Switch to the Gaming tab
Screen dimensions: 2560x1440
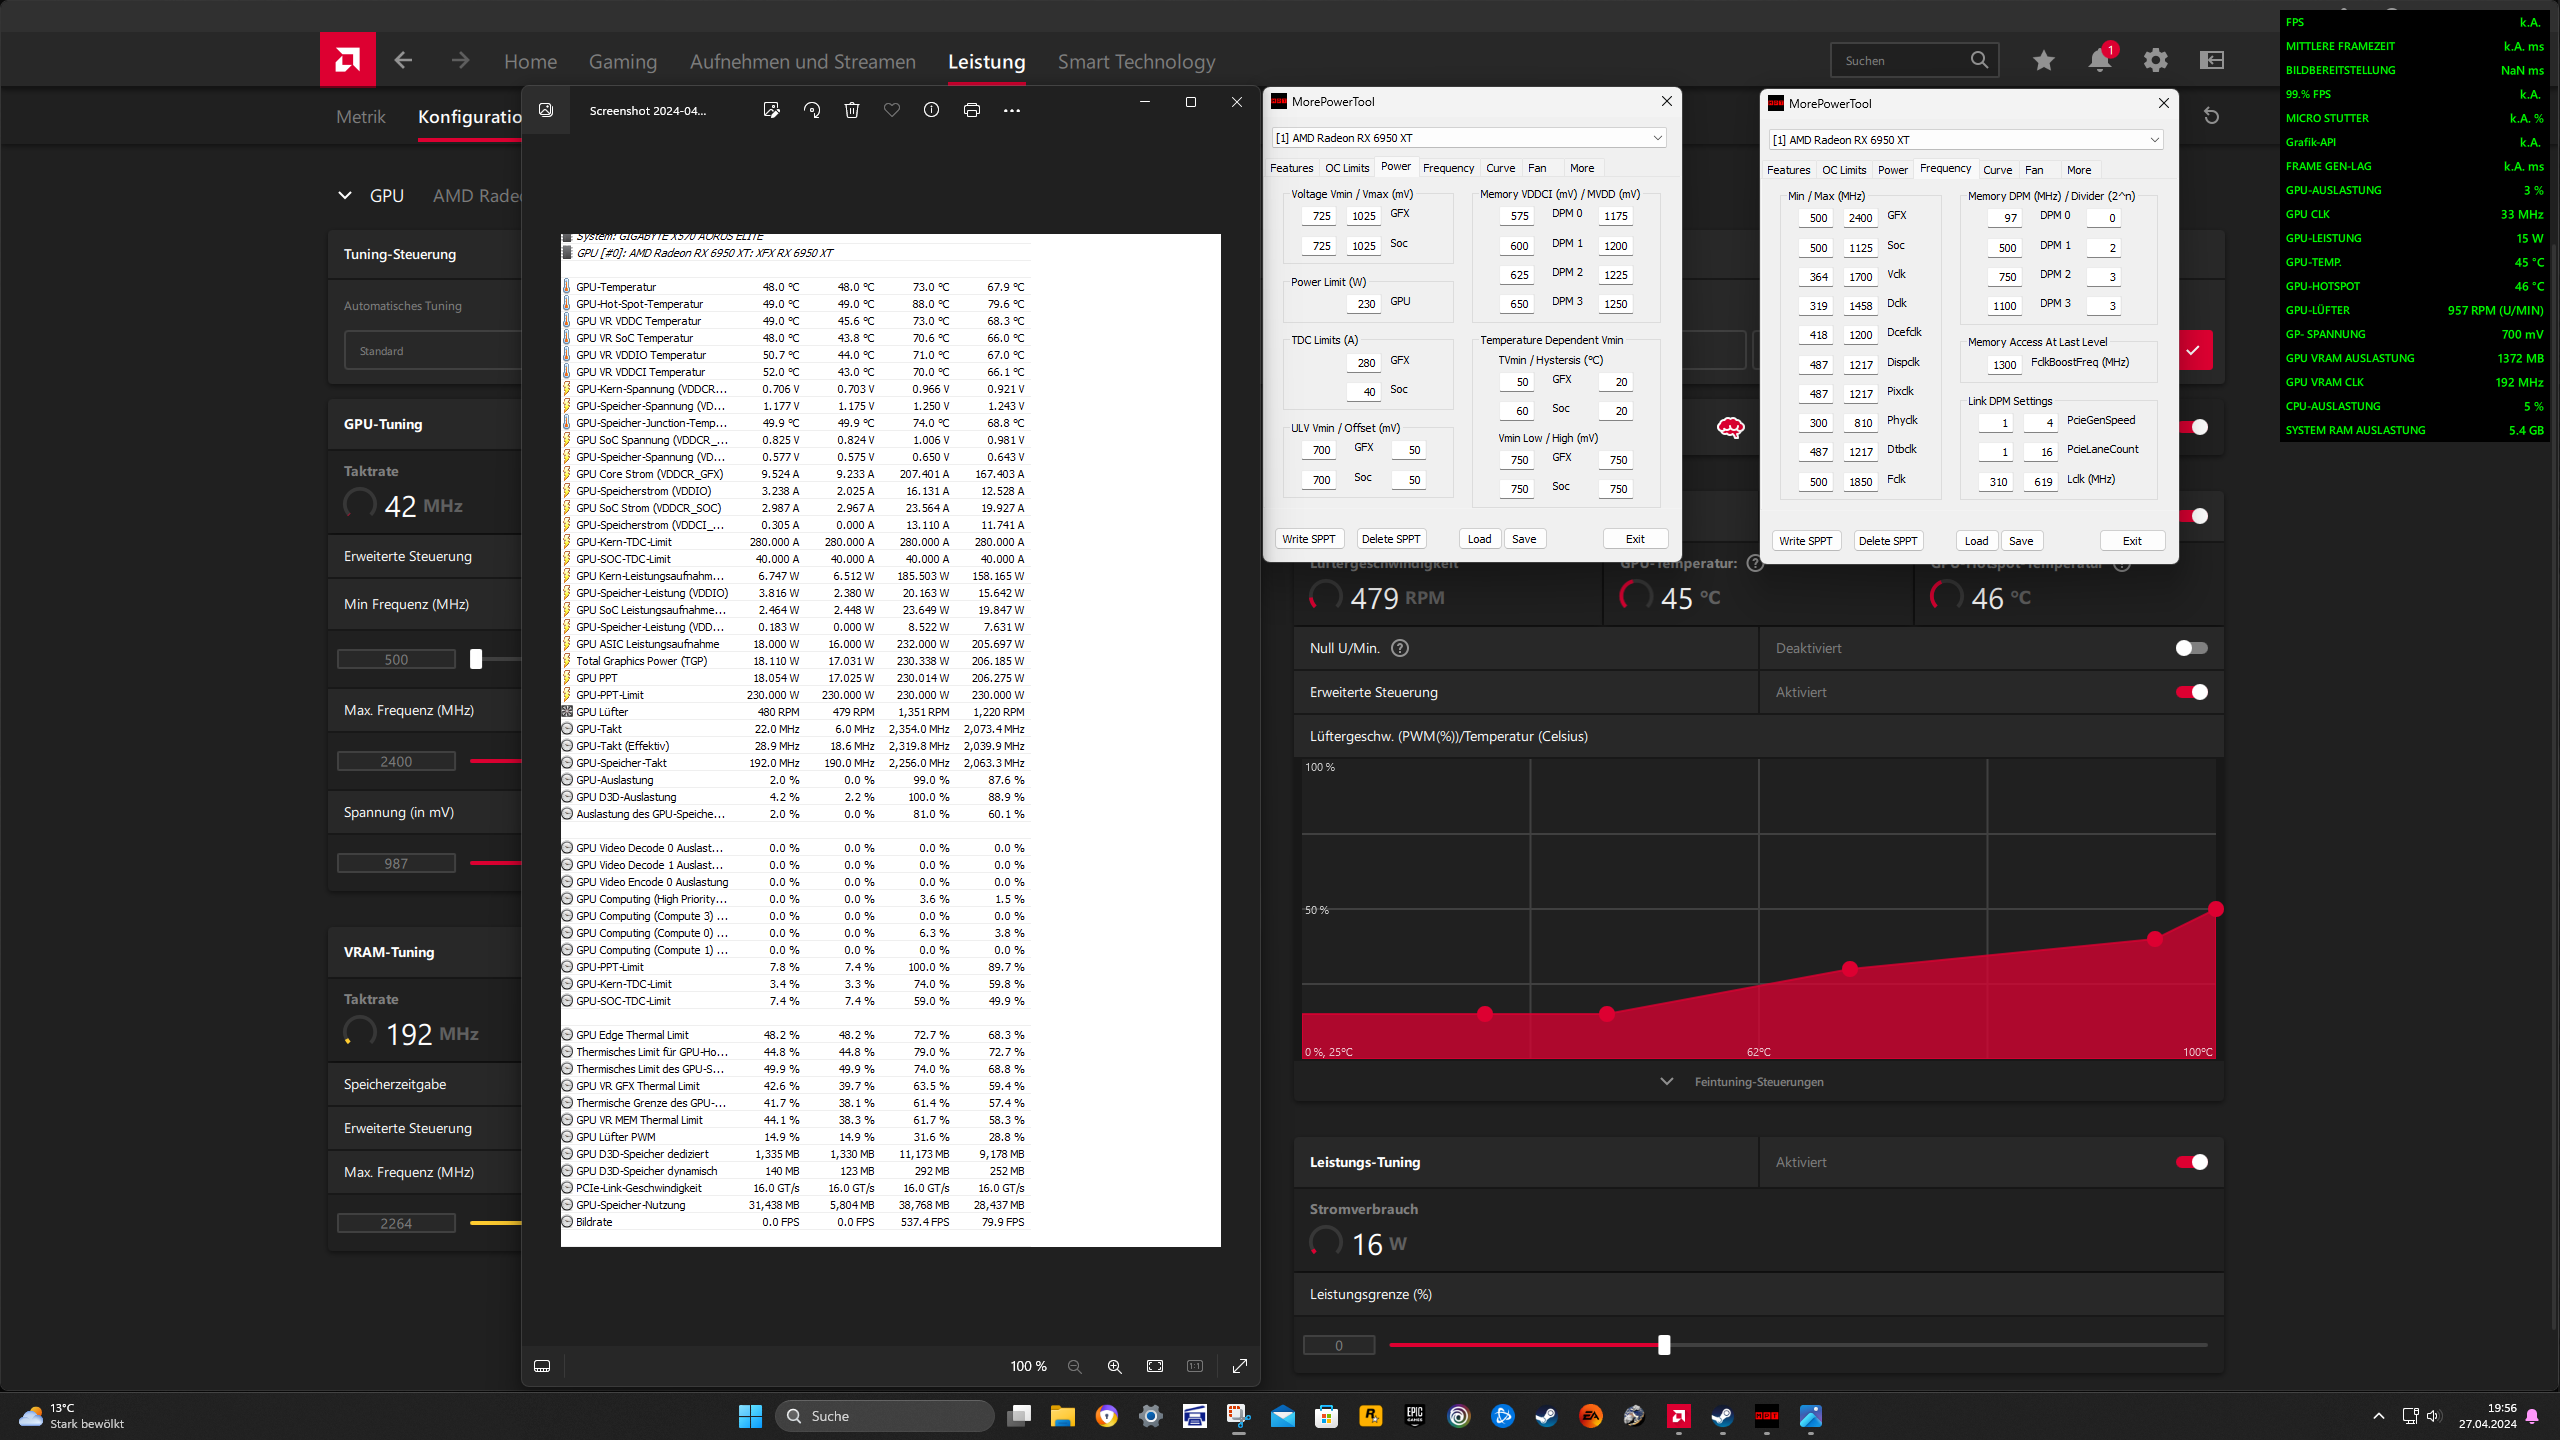point(622,62)
